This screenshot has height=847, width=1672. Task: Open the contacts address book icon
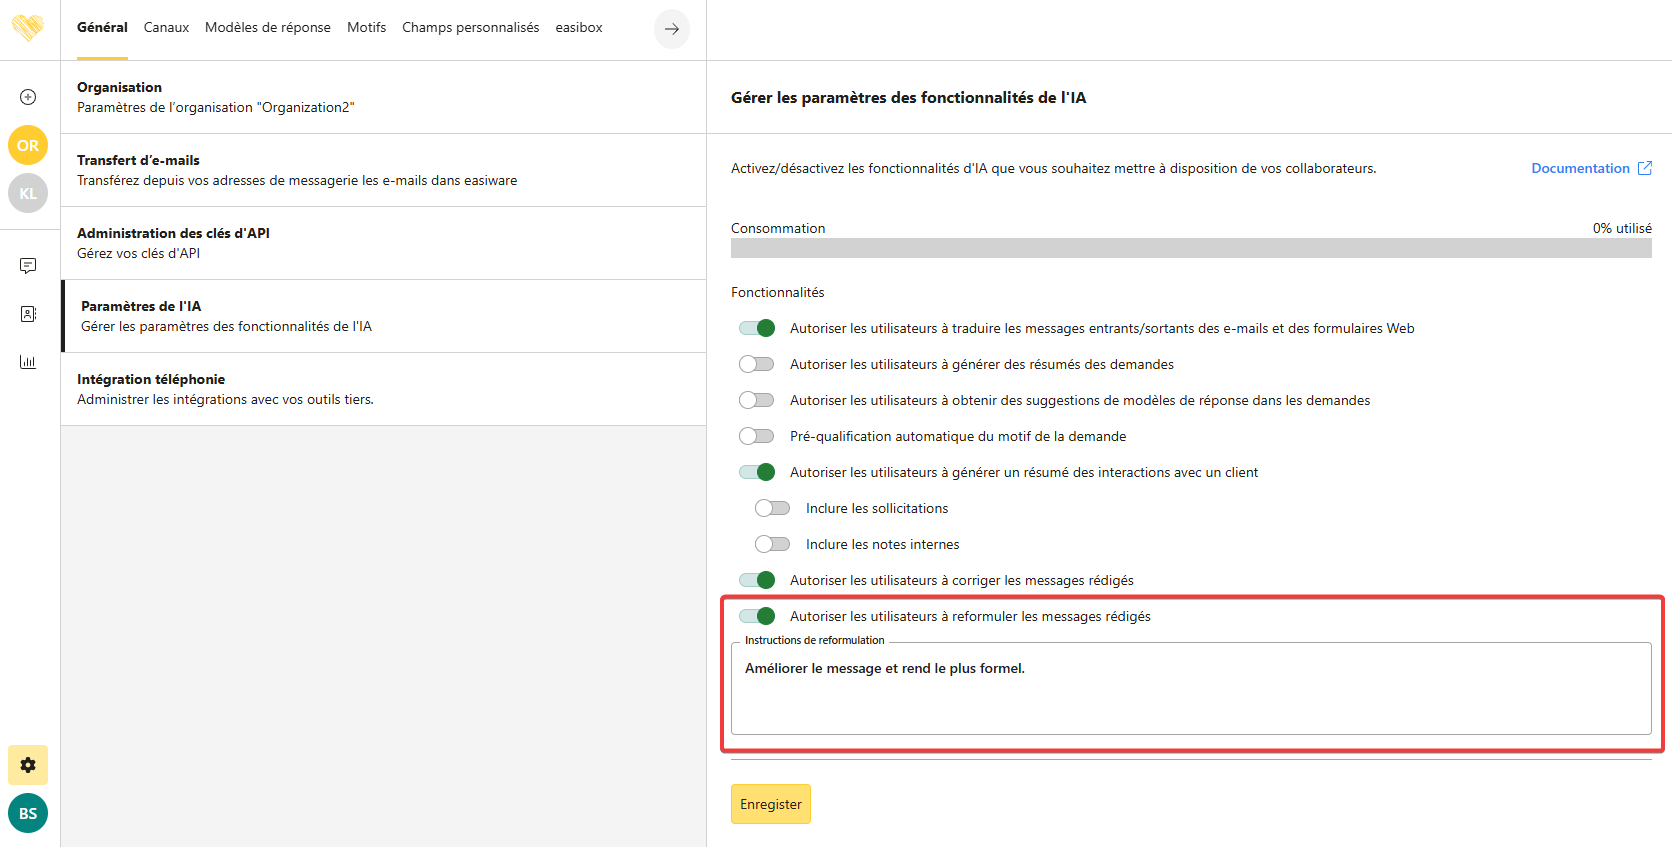[x=28, y=314]
